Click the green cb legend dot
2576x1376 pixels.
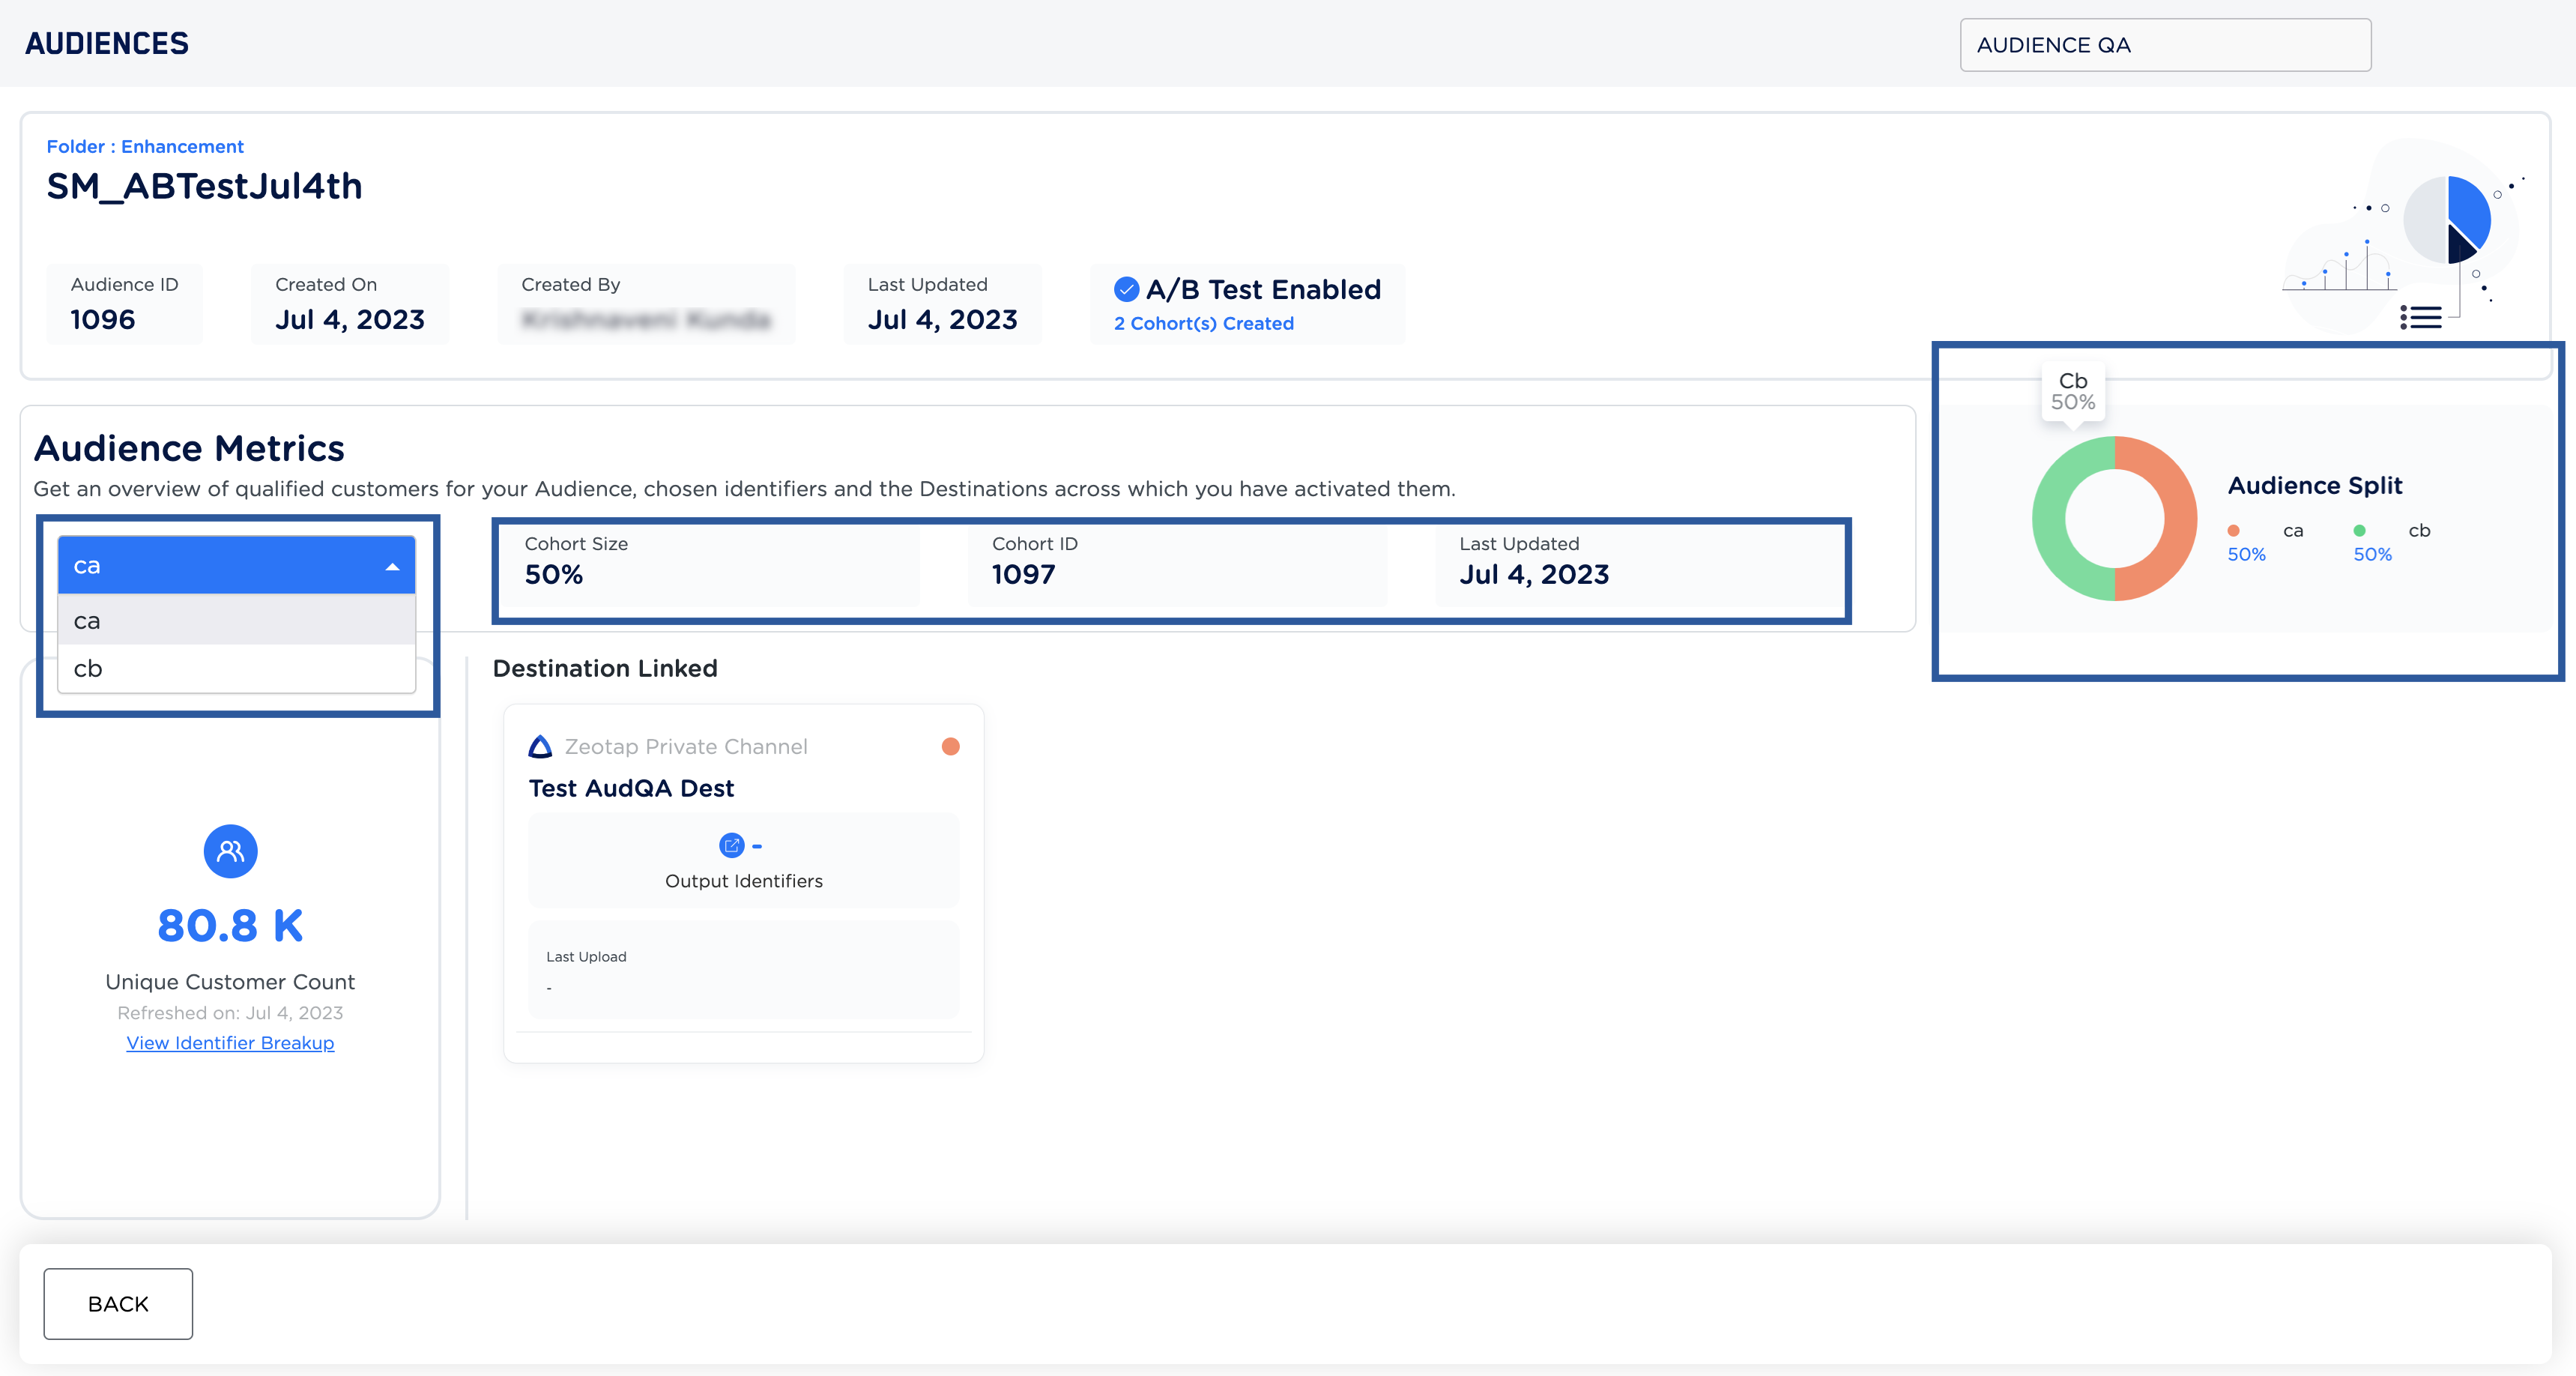(x=2359, y=531)
